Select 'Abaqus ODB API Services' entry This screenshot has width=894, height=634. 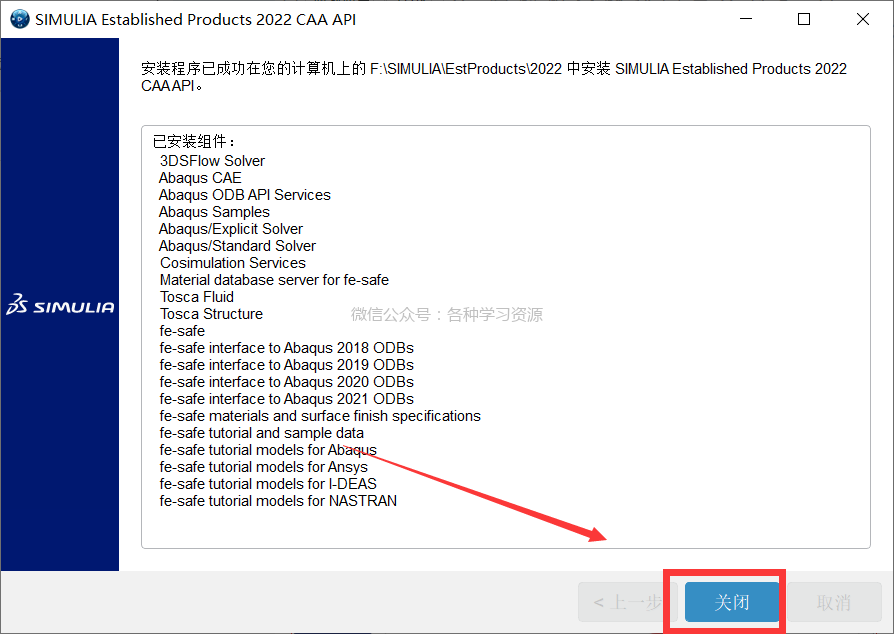pos(245,195)
